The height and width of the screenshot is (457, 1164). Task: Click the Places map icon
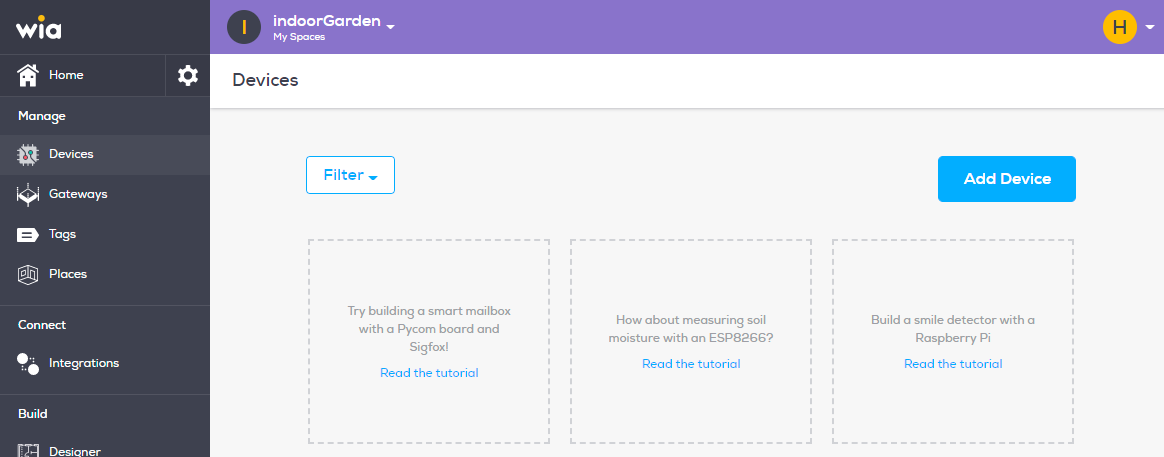pyautogui.click(x=27, y=274)
